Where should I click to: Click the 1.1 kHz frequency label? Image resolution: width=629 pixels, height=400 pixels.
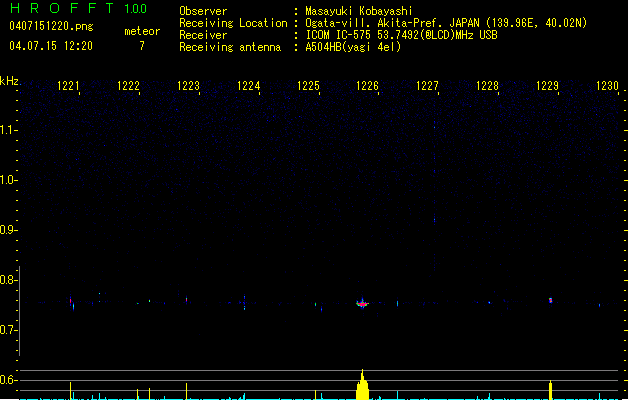[x=8, y=130]
